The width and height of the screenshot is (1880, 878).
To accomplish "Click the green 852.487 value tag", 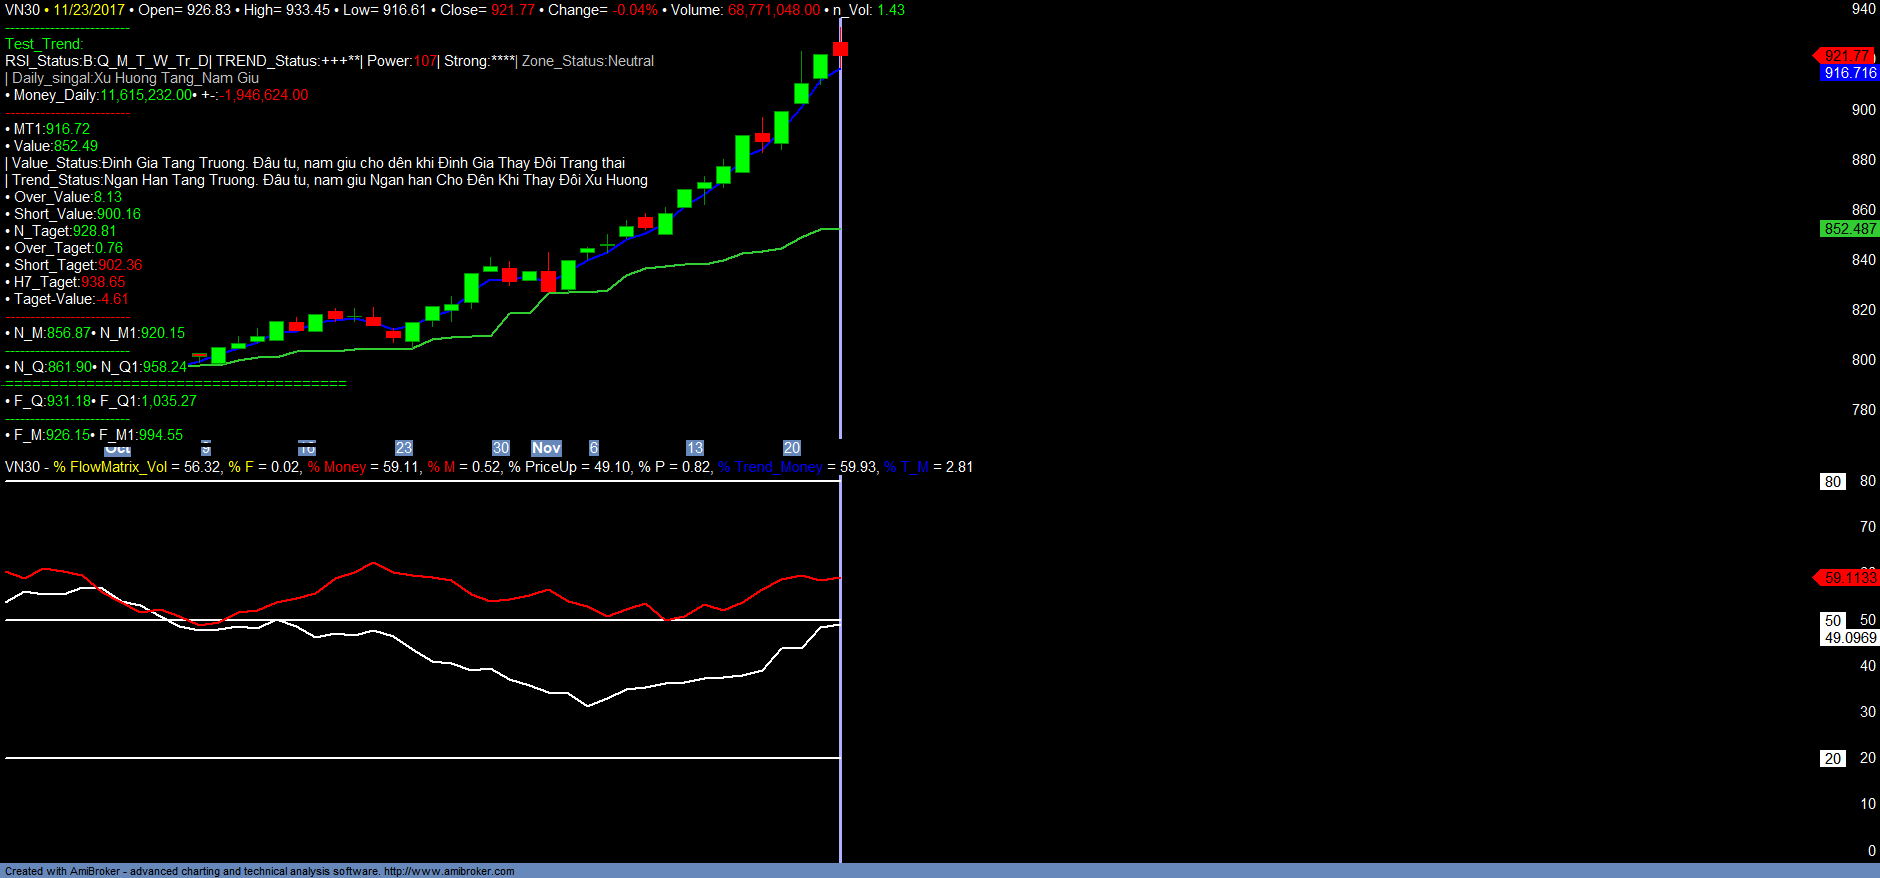I will pos(1849,229).
